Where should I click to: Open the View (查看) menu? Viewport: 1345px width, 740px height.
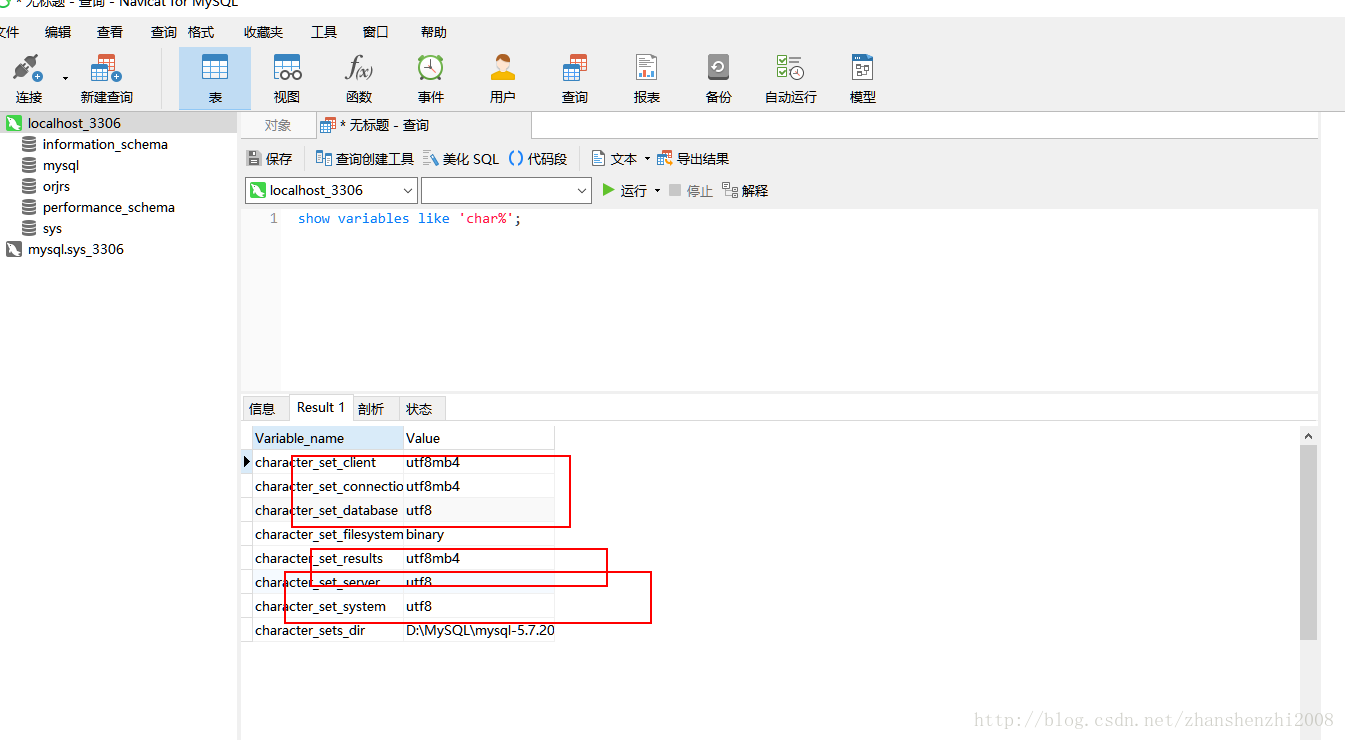[110, 32]
